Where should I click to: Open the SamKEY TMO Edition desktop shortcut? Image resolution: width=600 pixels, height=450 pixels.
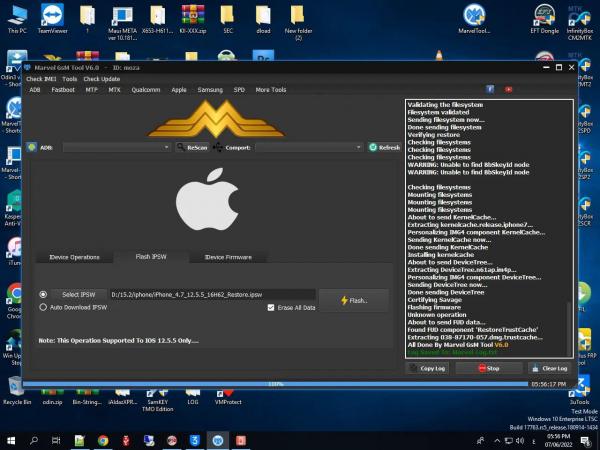158,401
